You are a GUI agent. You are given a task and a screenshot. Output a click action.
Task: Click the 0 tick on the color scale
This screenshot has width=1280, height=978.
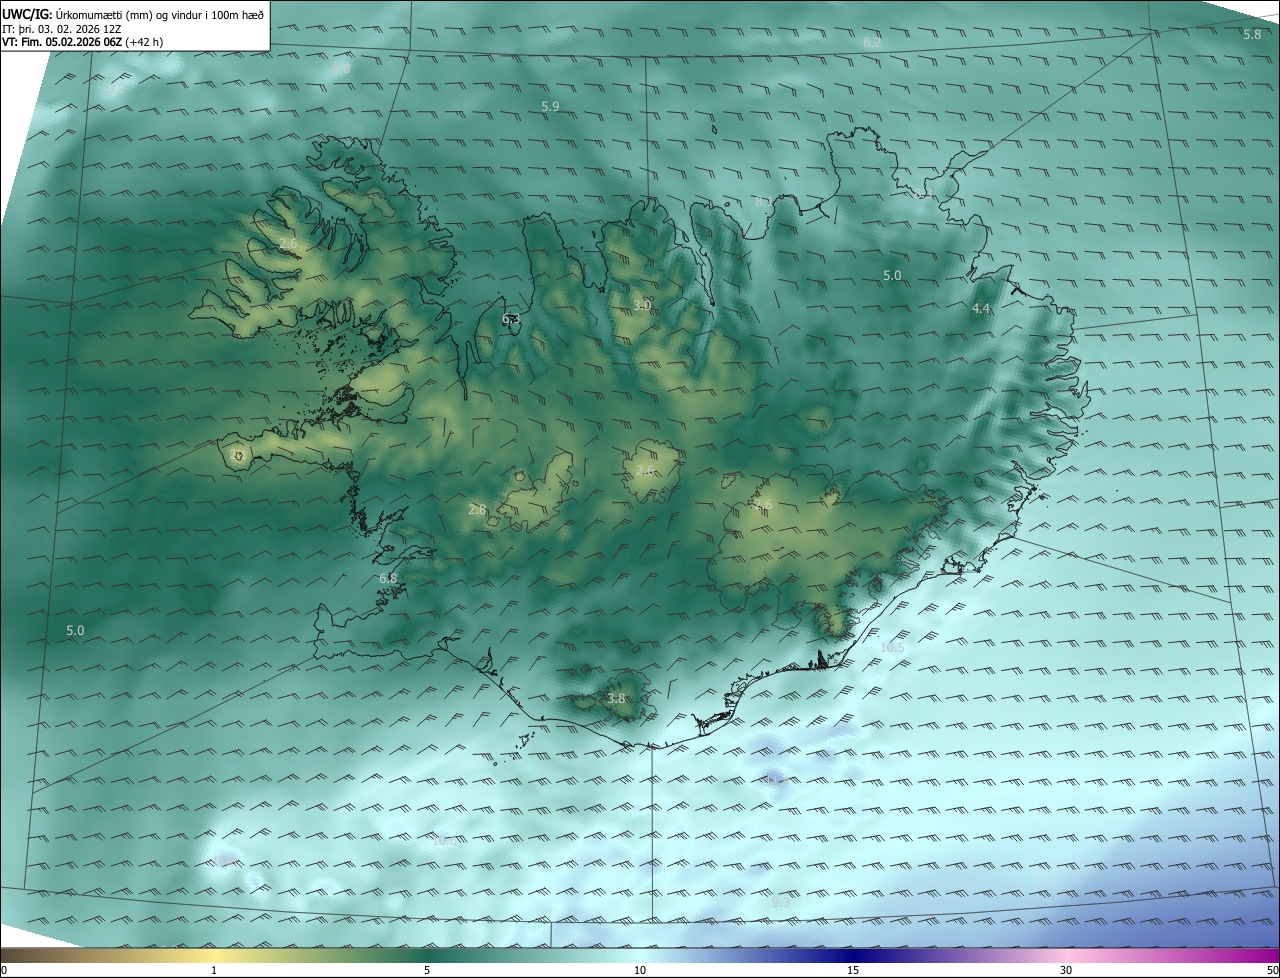coord(3,970)
